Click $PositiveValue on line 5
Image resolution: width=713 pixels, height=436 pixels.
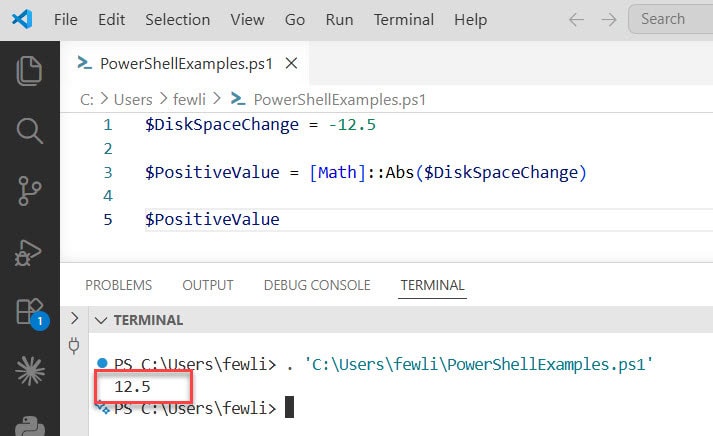tap(212, 220)
